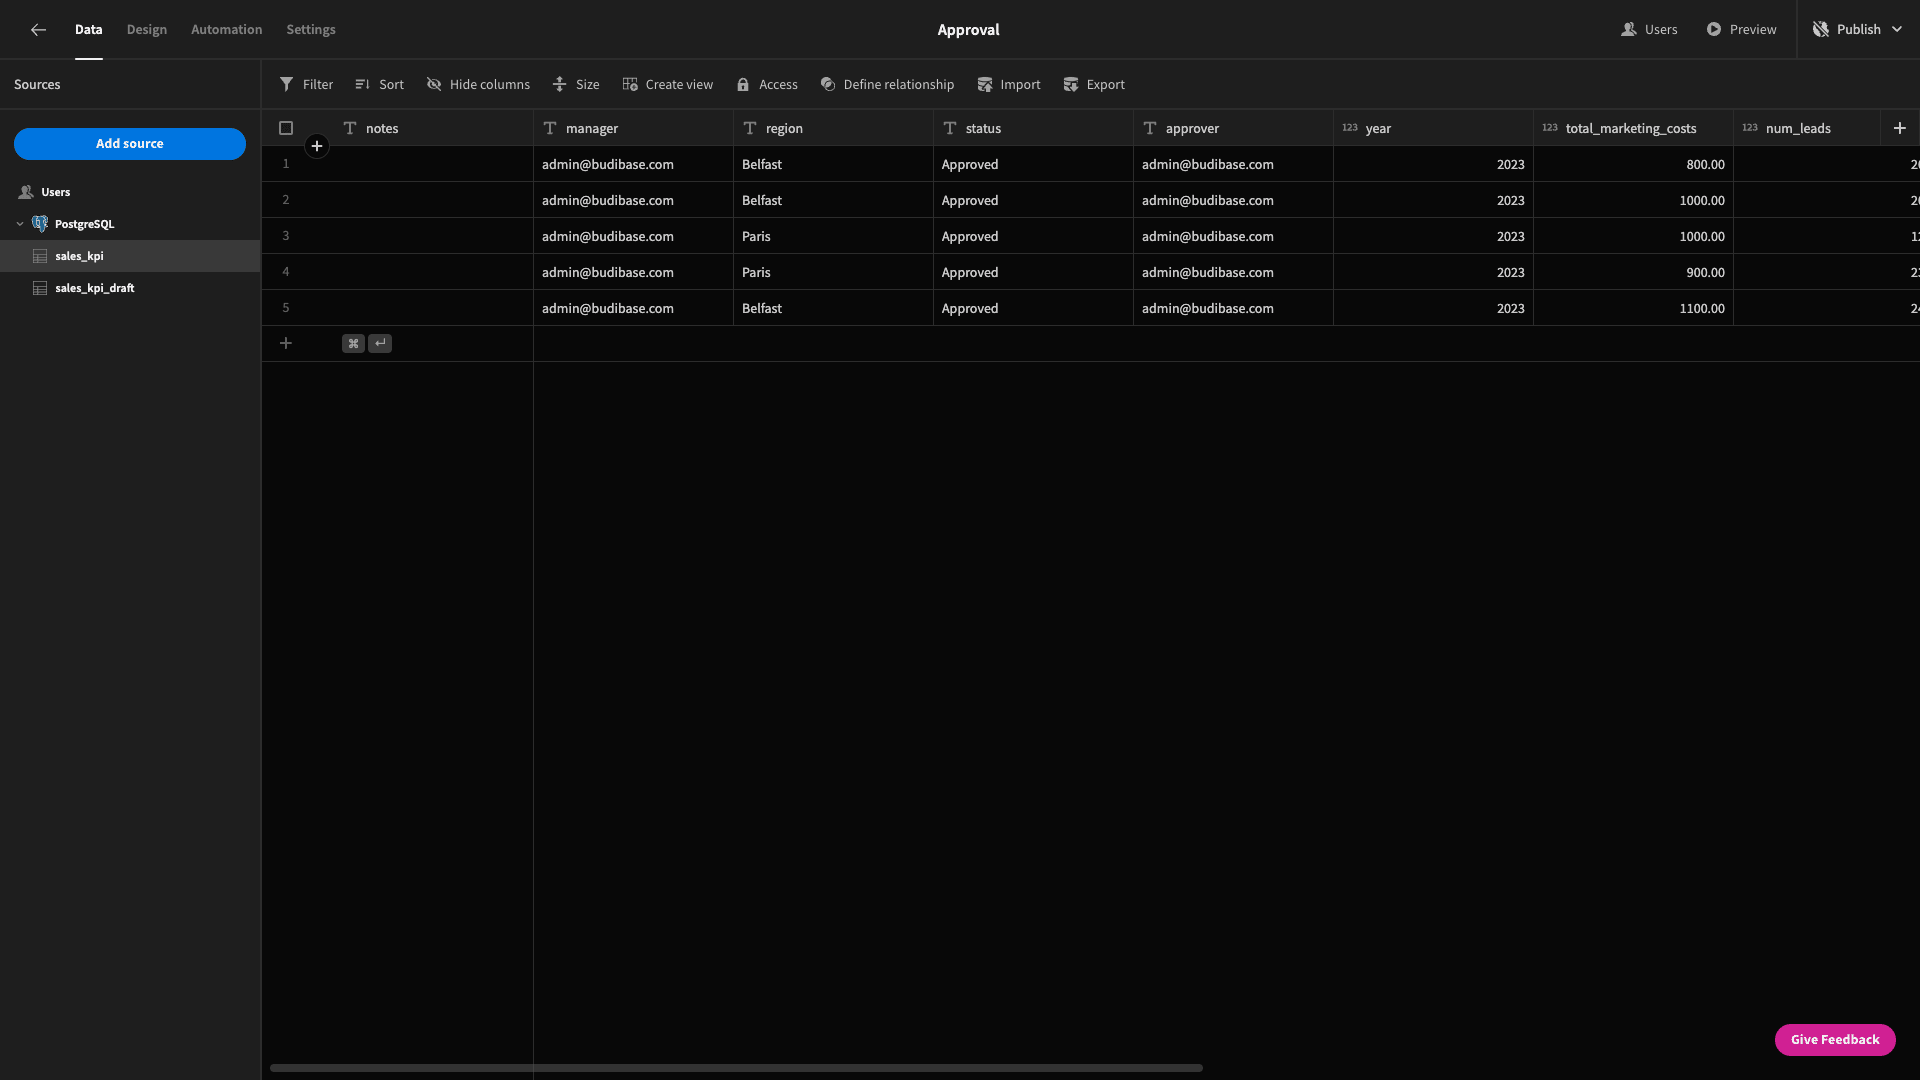Switch to the Settings tab

311,30
